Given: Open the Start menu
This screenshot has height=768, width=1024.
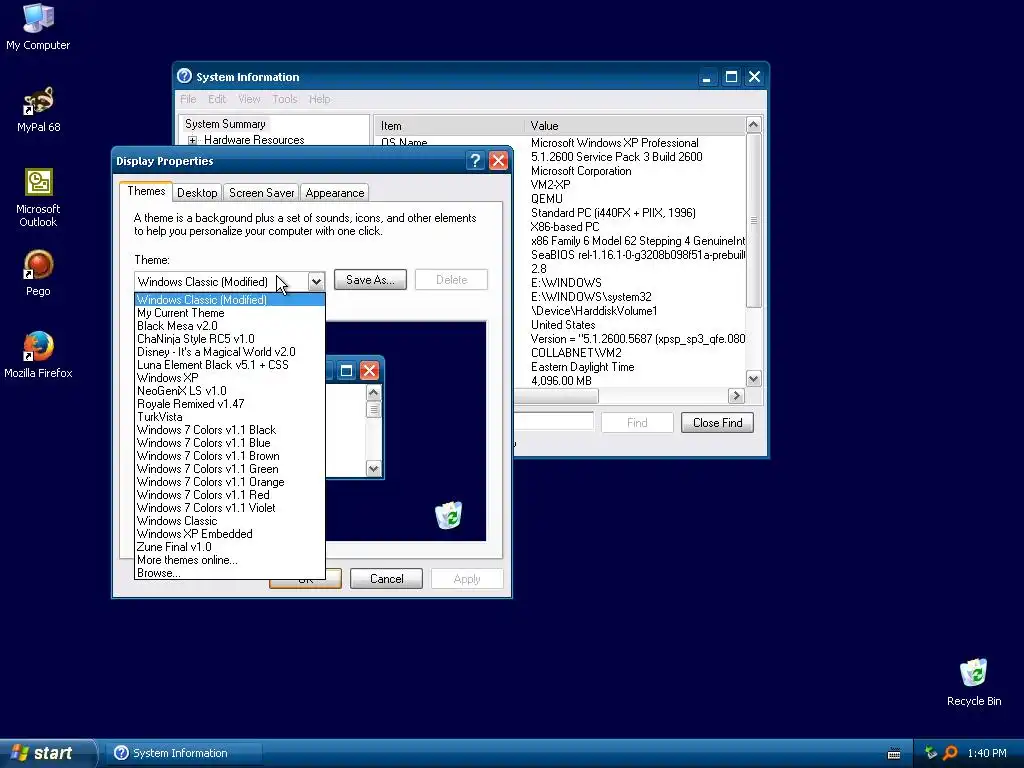Looking at the screenshot, I should coord(48,753).
